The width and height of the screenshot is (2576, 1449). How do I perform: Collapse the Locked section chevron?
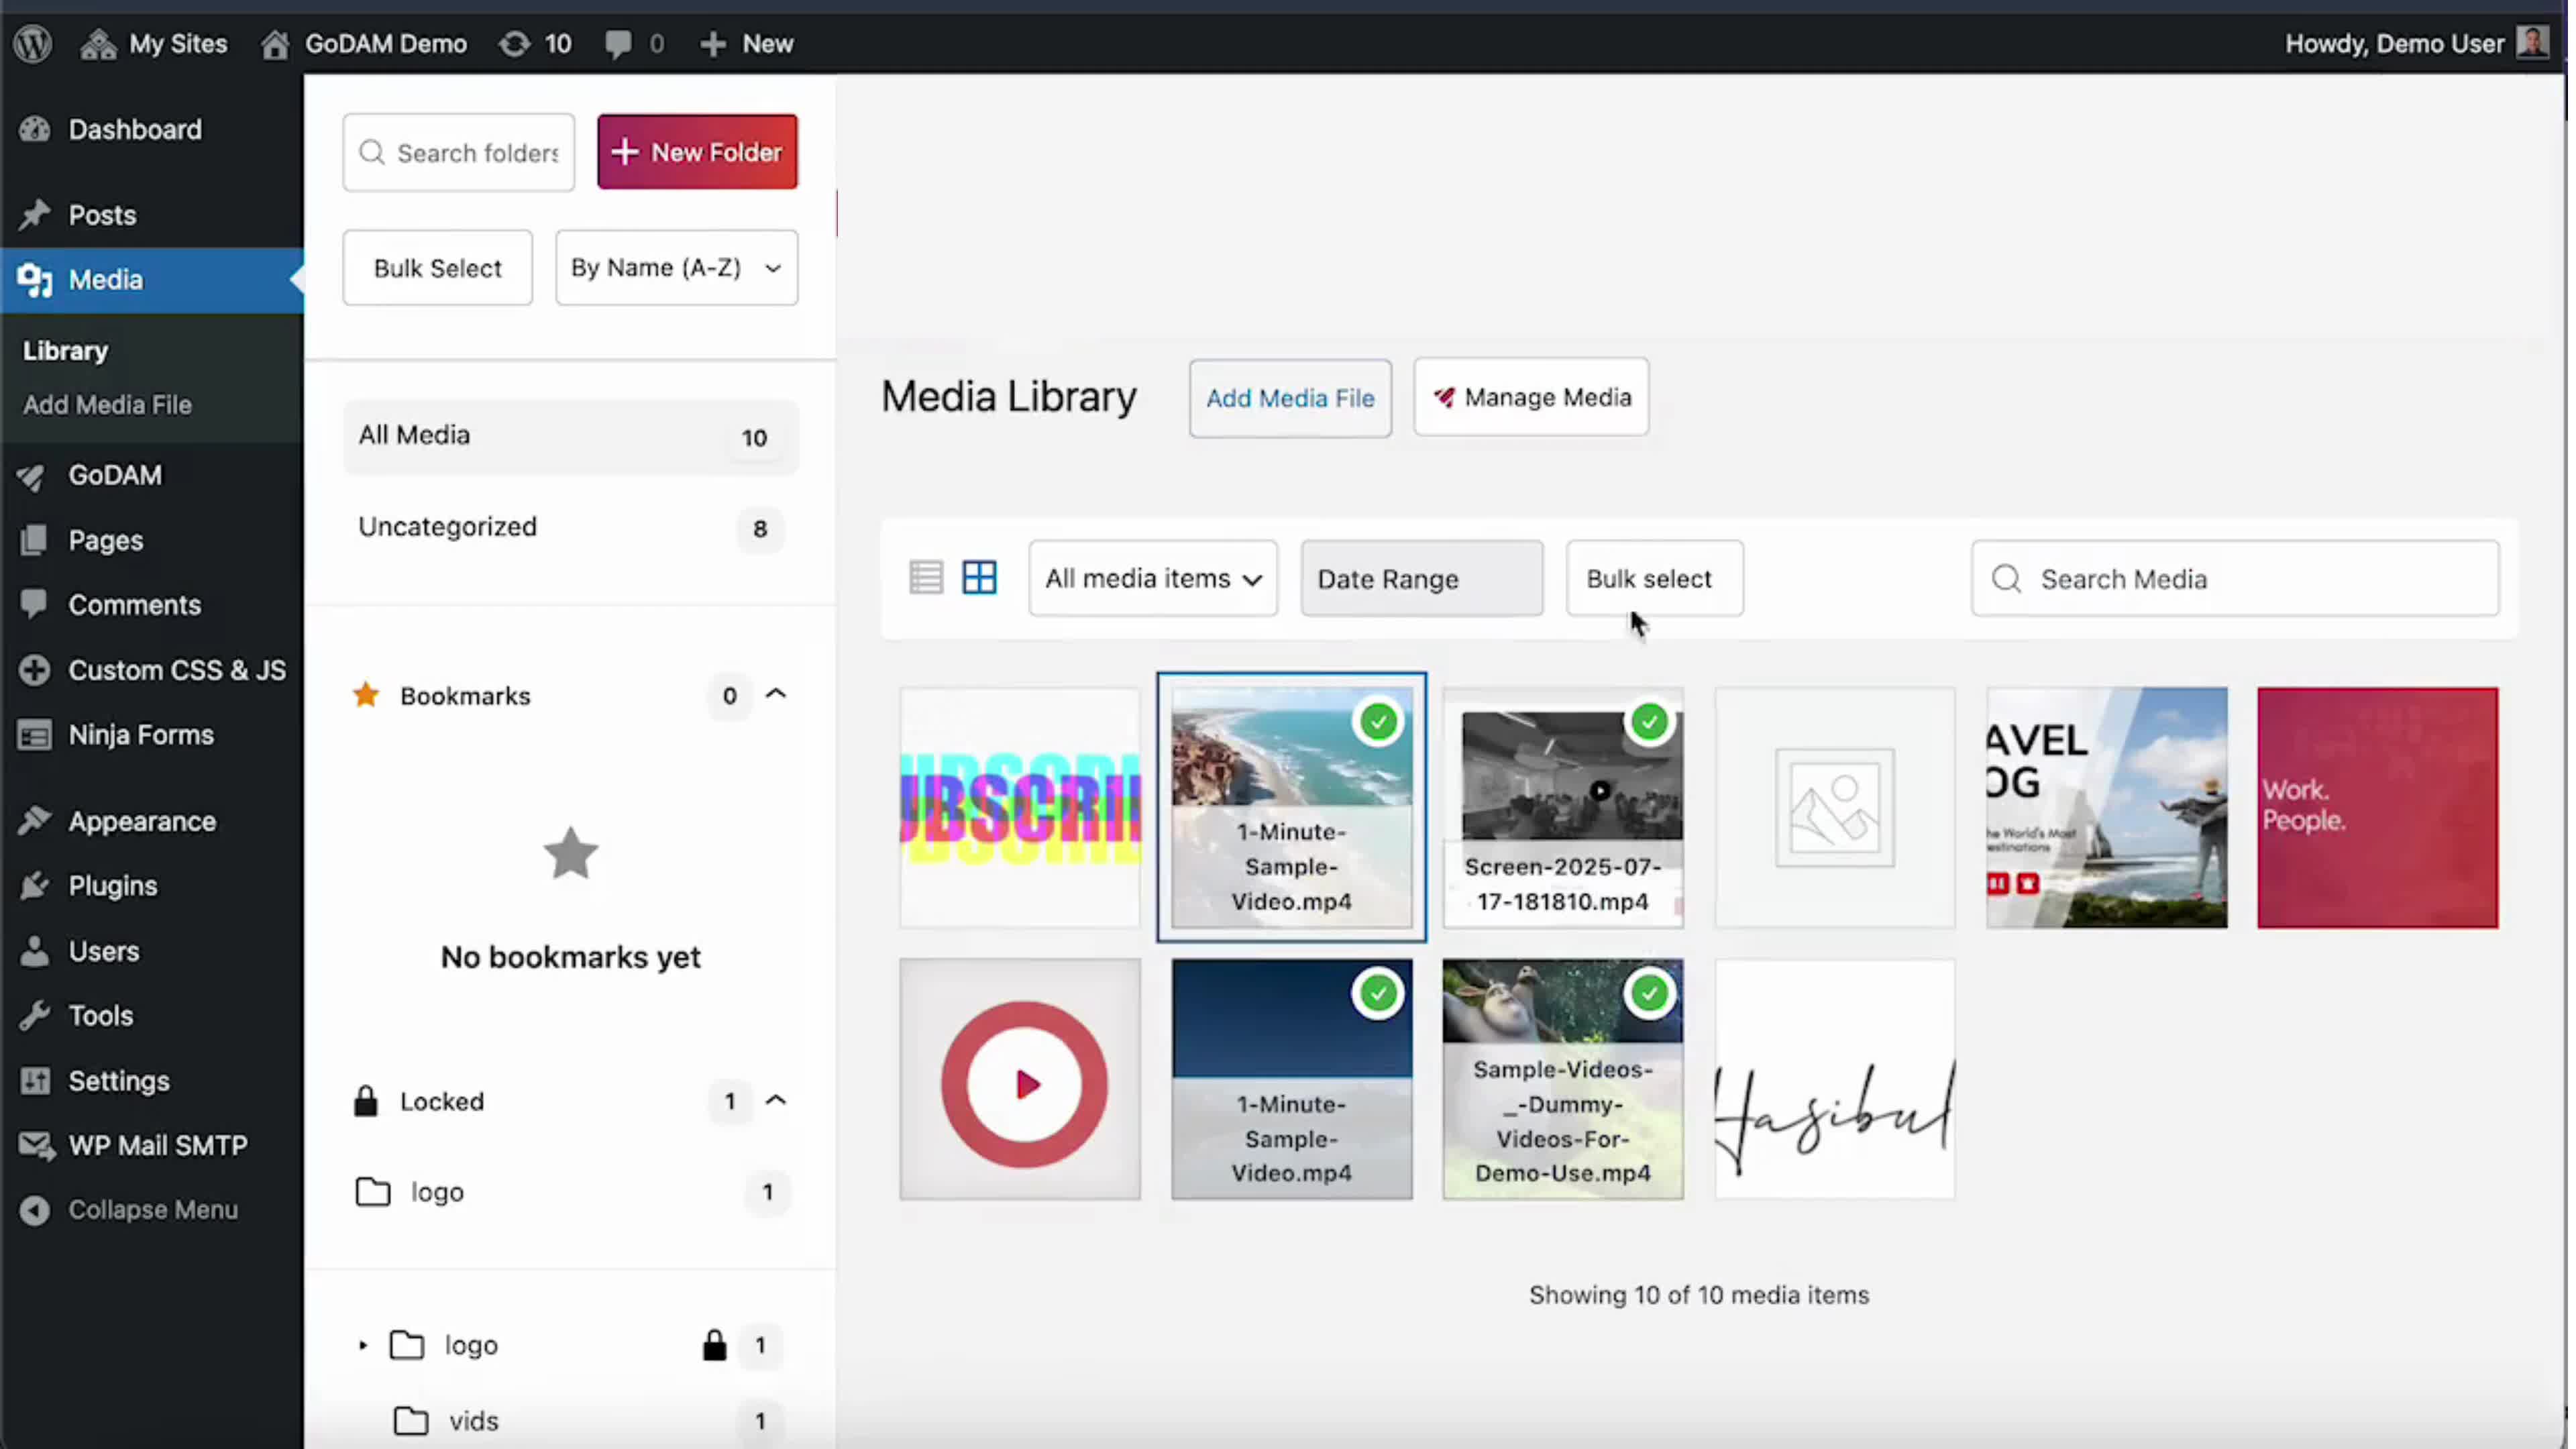point(776,1101)
